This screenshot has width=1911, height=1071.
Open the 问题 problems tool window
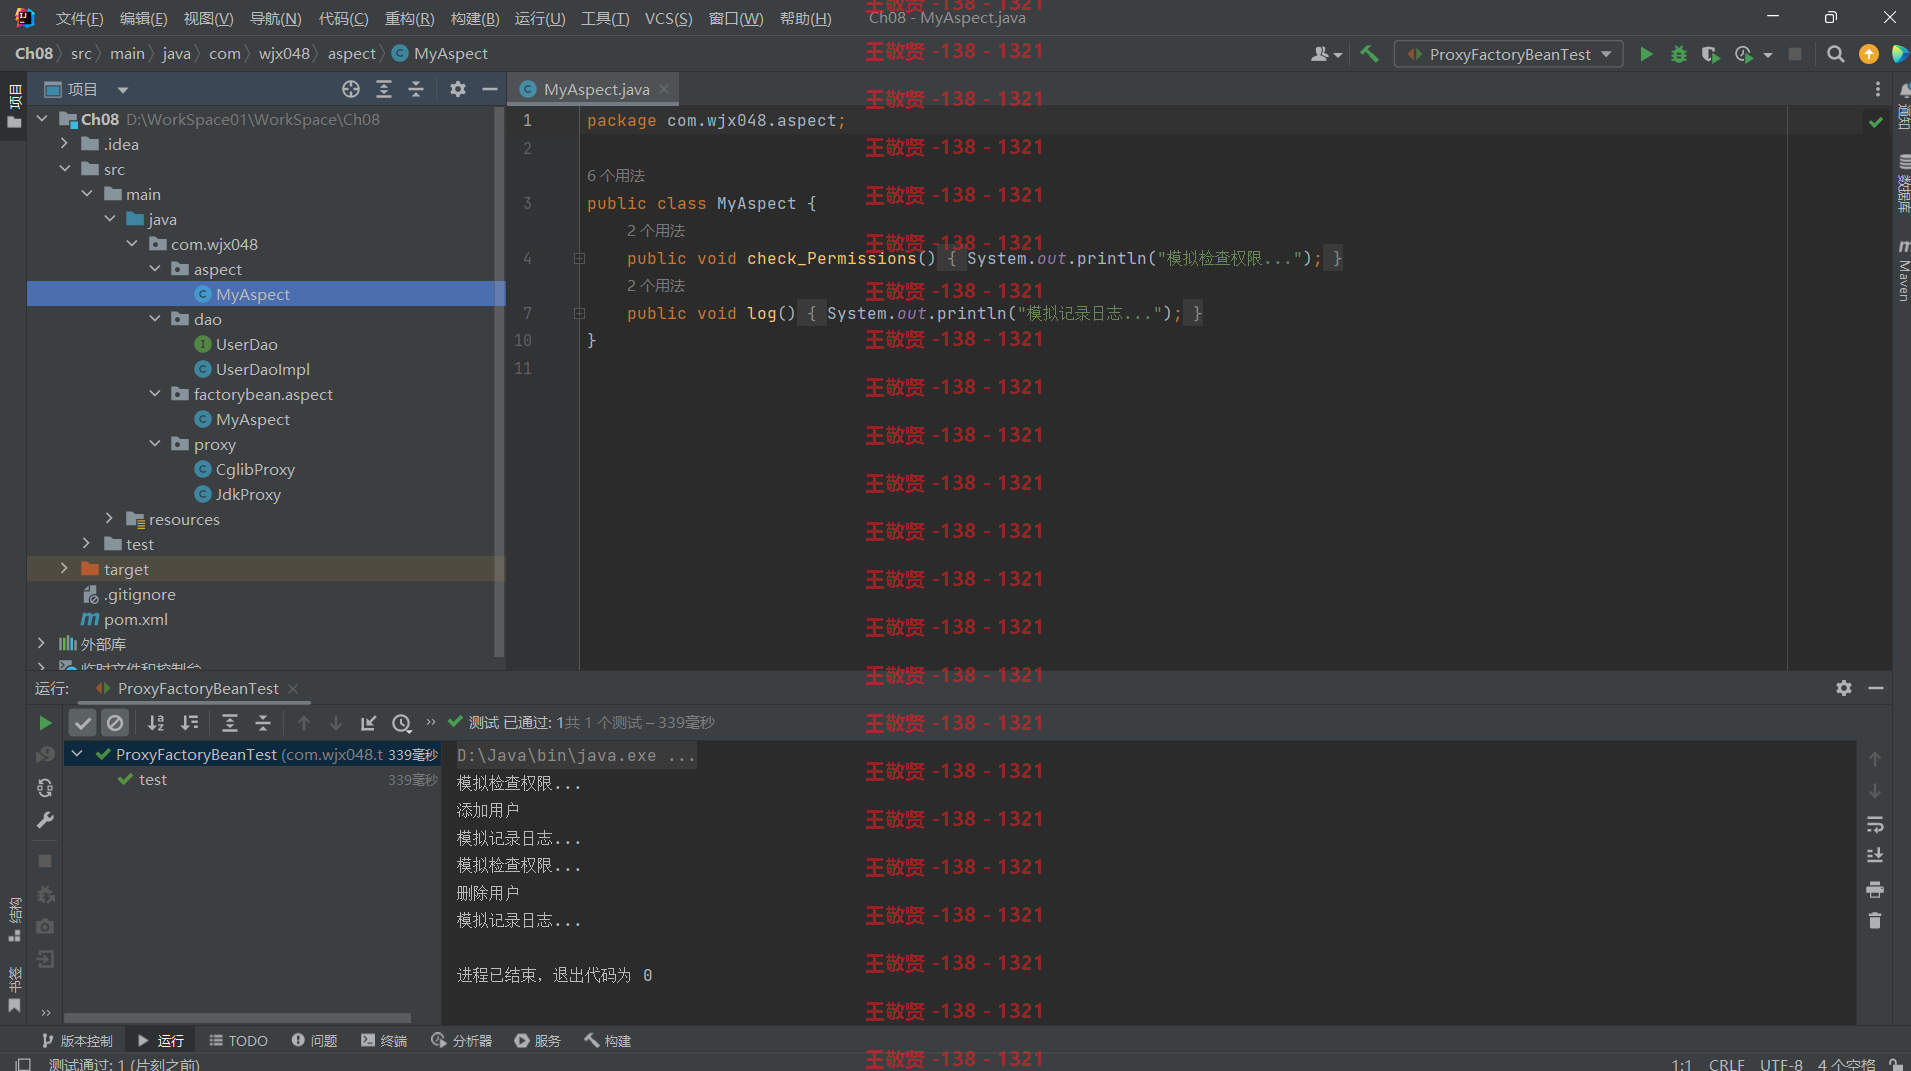(x=314, y=1040)
